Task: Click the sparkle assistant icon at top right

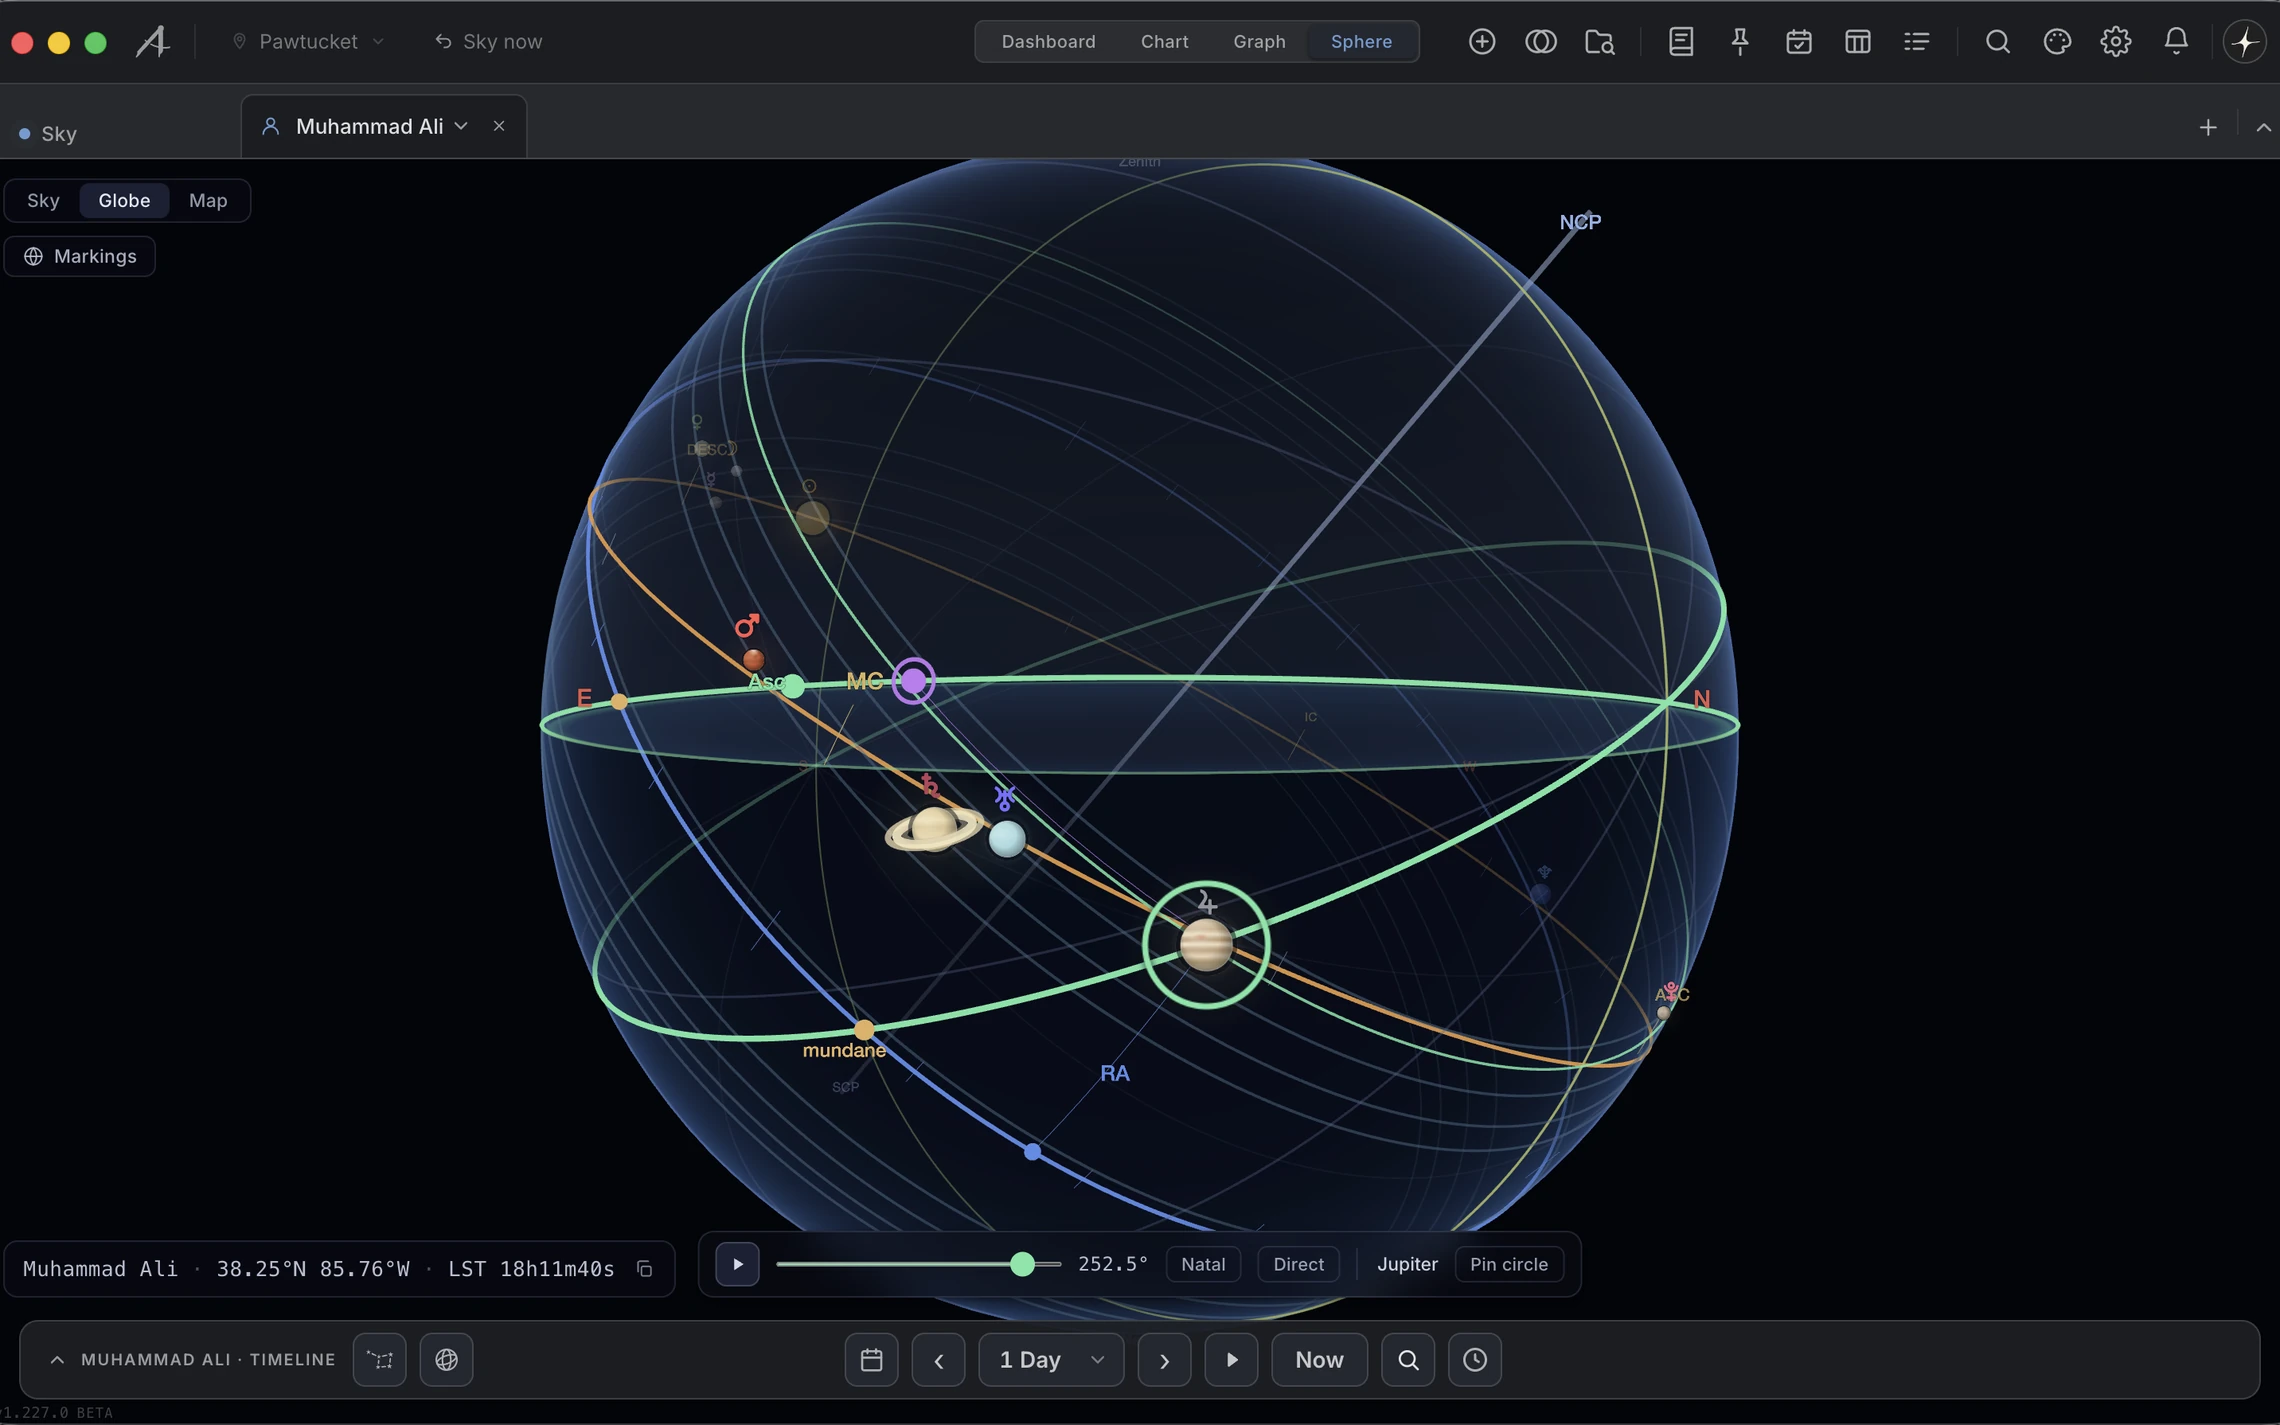Action: 2245,41
